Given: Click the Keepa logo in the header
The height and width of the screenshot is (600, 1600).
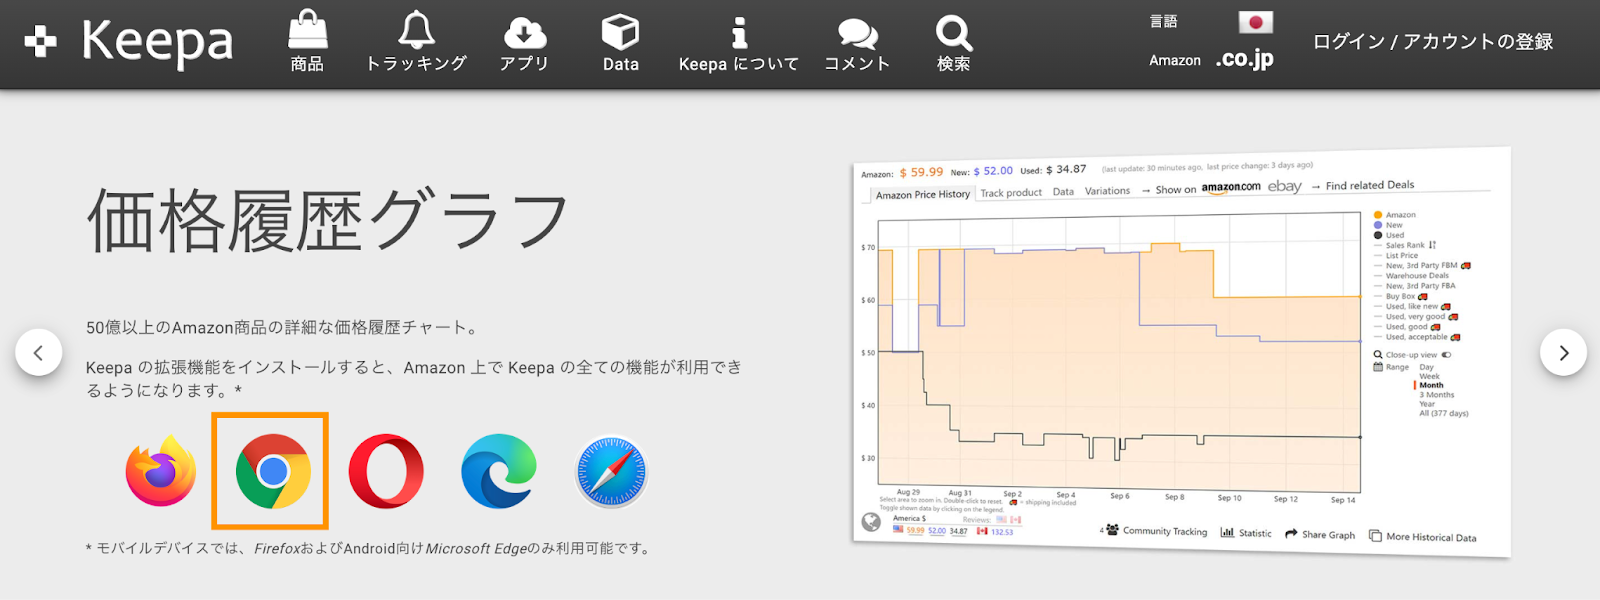Looking at the screenshot, I should pyautogui.click(x=128, y=41).
